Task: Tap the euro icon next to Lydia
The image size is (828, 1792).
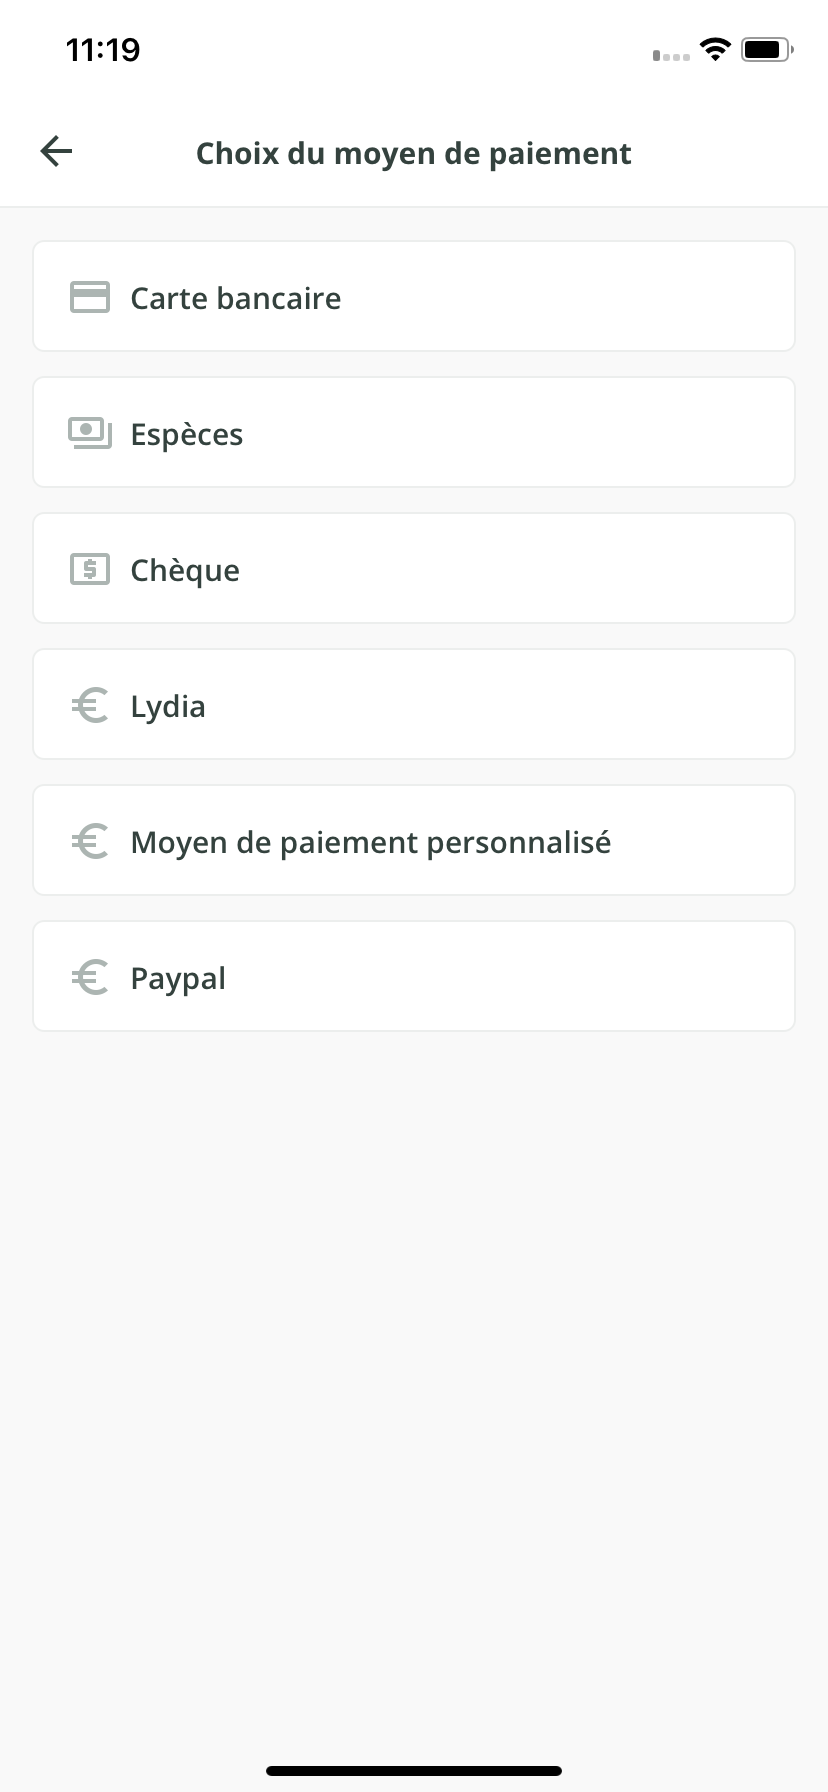Action: [x=90, y=705]
